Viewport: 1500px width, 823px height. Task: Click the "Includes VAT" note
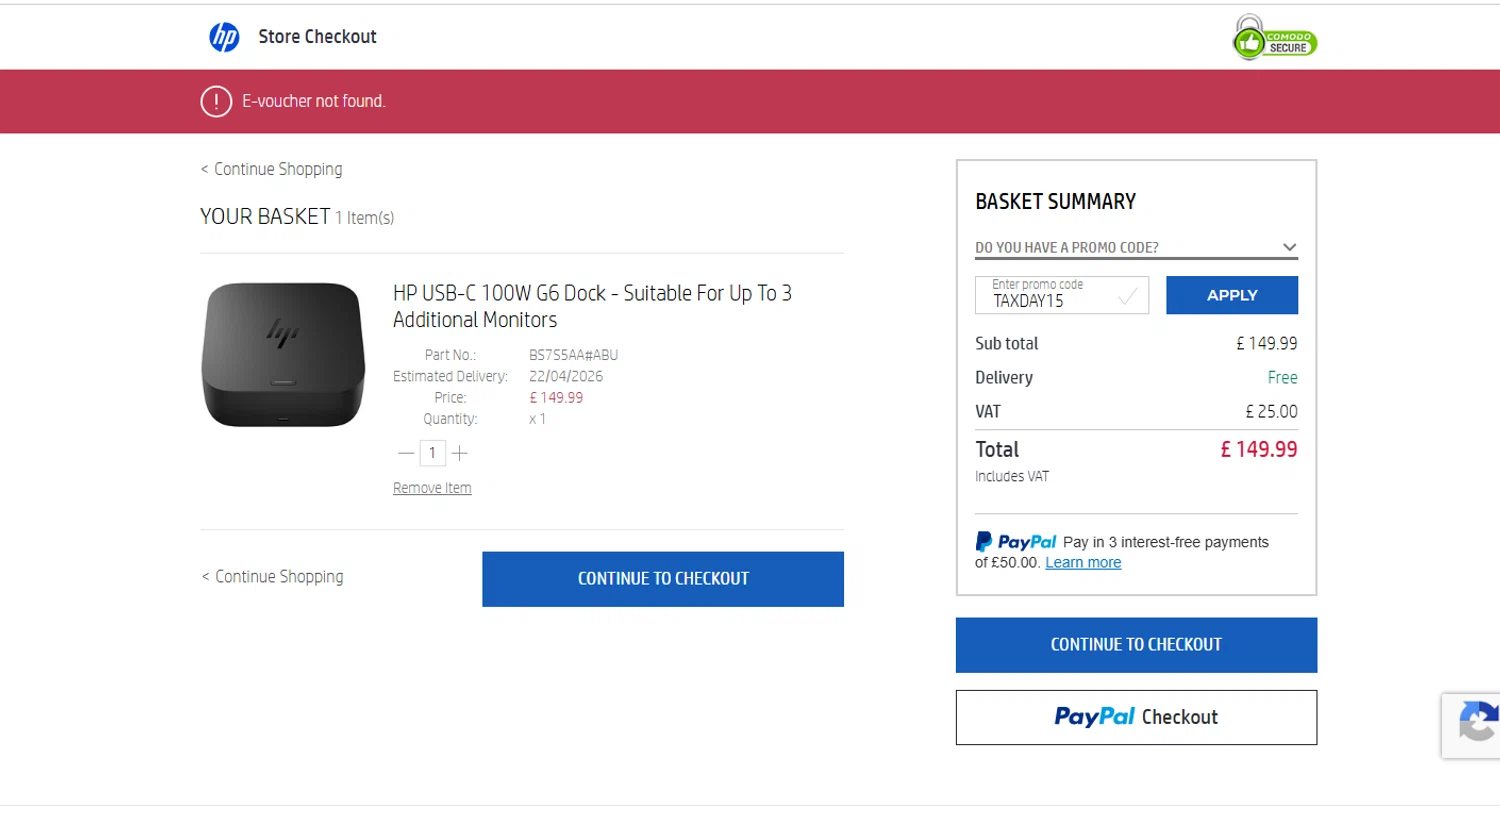click(1012, 477)
